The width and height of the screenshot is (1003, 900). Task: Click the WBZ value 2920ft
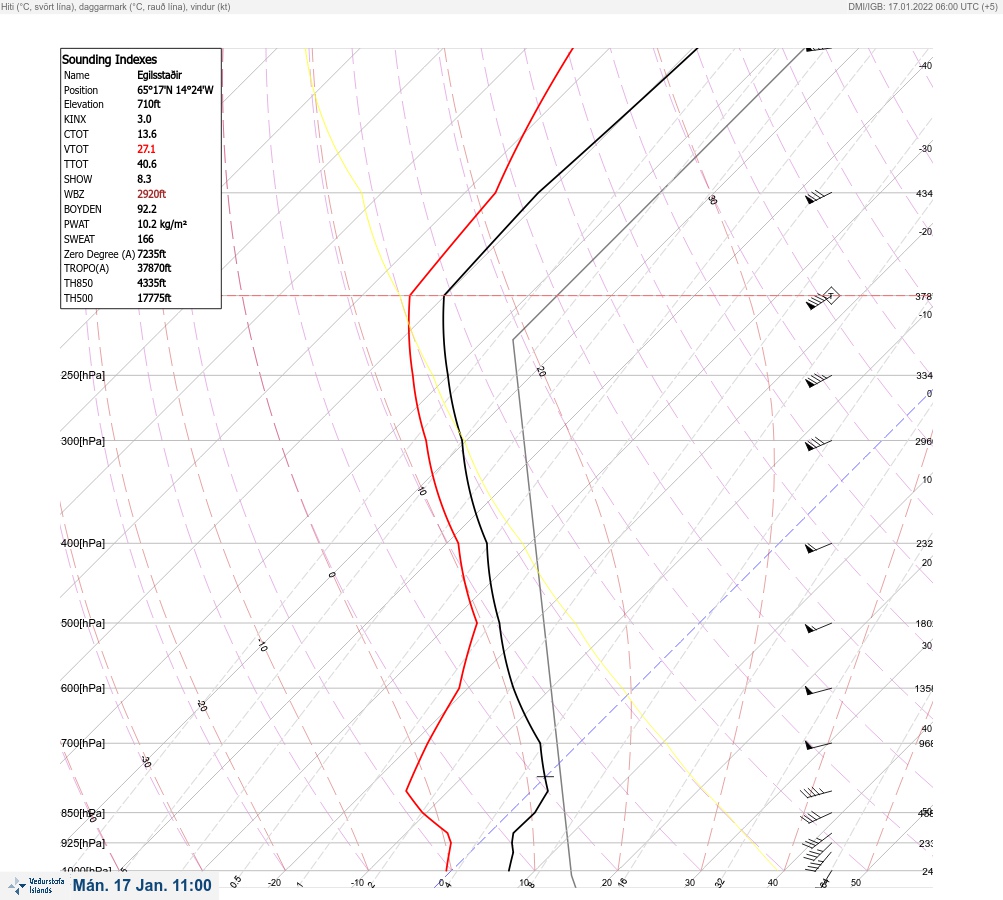coord(151,194)
